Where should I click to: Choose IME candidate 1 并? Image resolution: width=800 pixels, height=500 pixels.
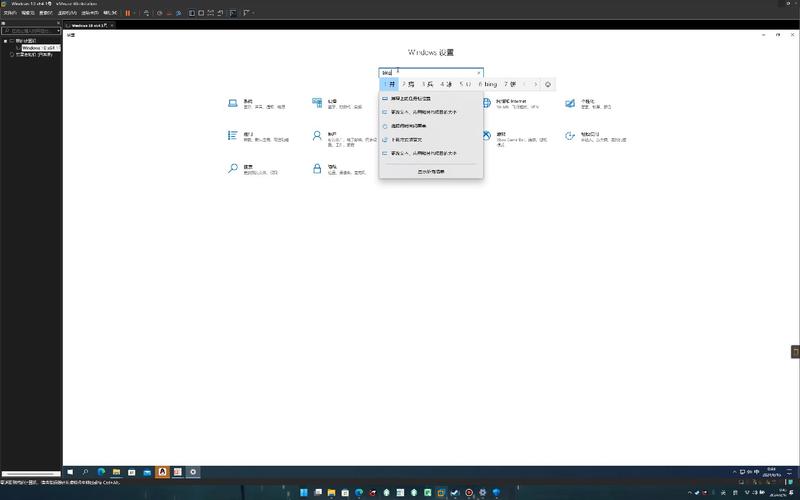389,84
